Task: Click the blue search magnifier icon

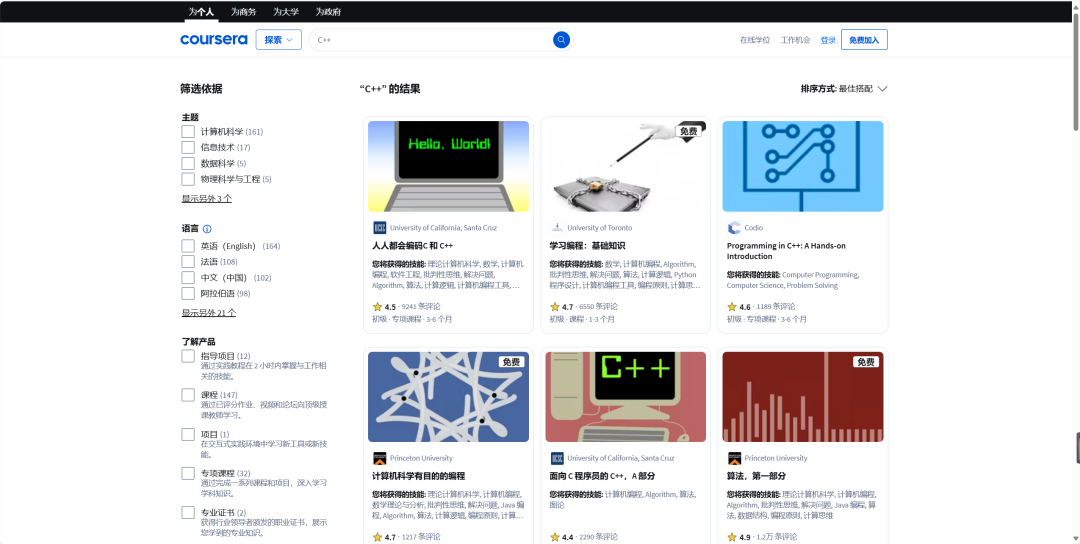Action: coord(561,40)
